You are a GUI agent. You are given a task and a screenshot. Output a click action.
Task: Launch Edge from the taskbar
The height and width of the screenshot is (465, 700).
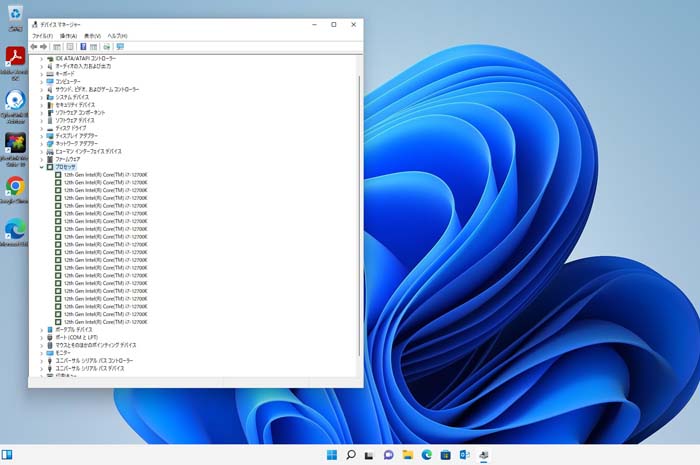tap(426, 455)
